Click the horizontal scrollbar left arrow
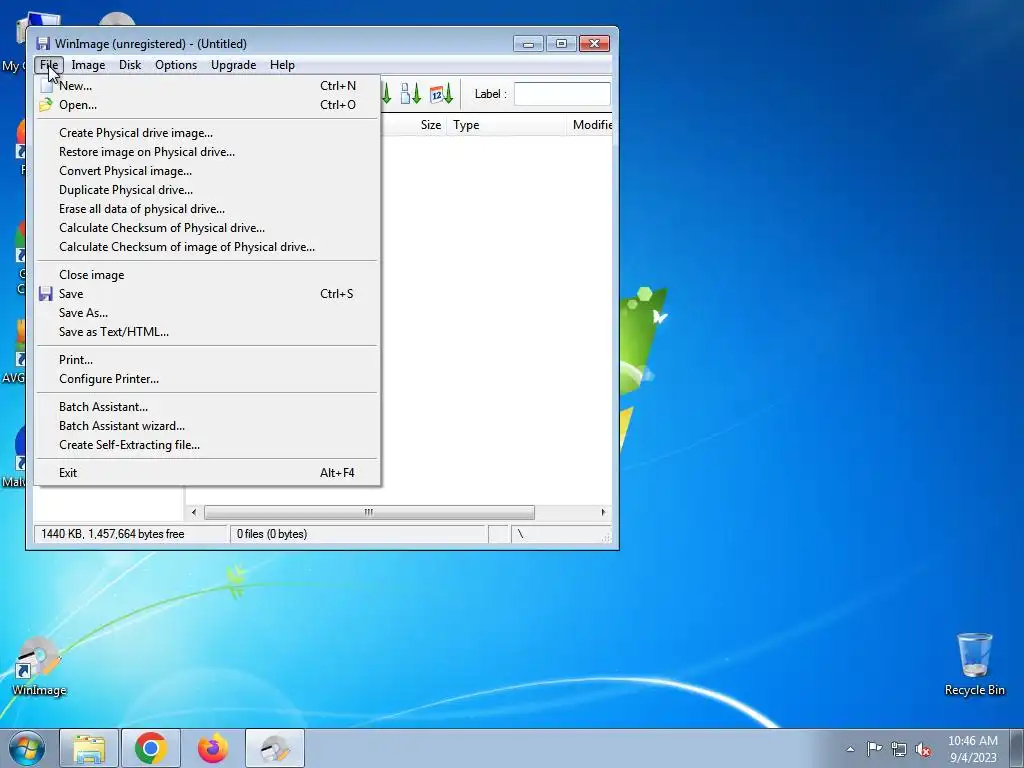The image size is (1024, 768). tap(194, 512)
